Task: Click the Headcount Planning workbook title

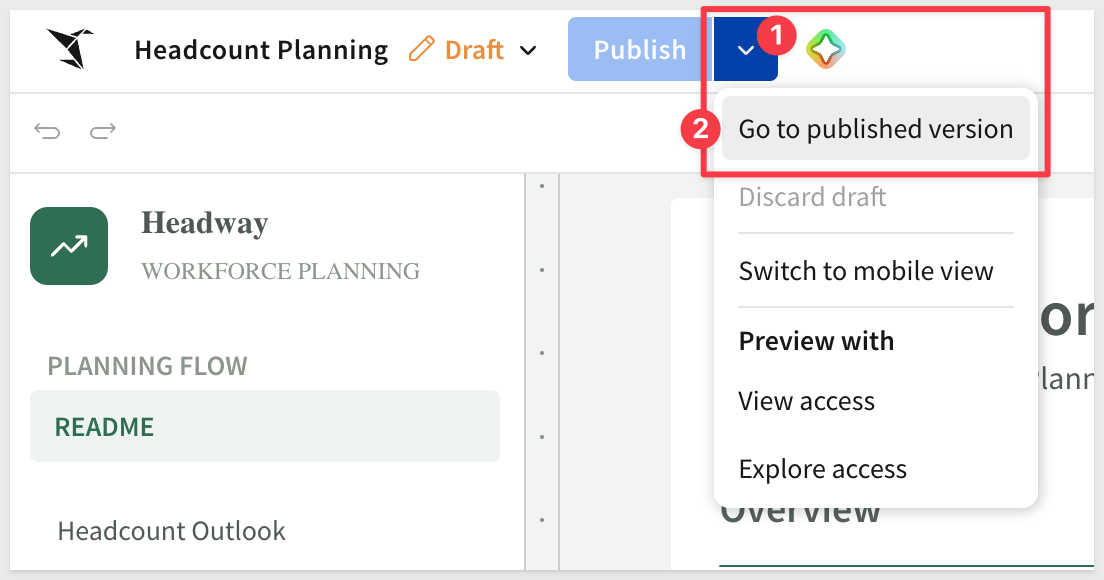Action: [x=261, y=50]
